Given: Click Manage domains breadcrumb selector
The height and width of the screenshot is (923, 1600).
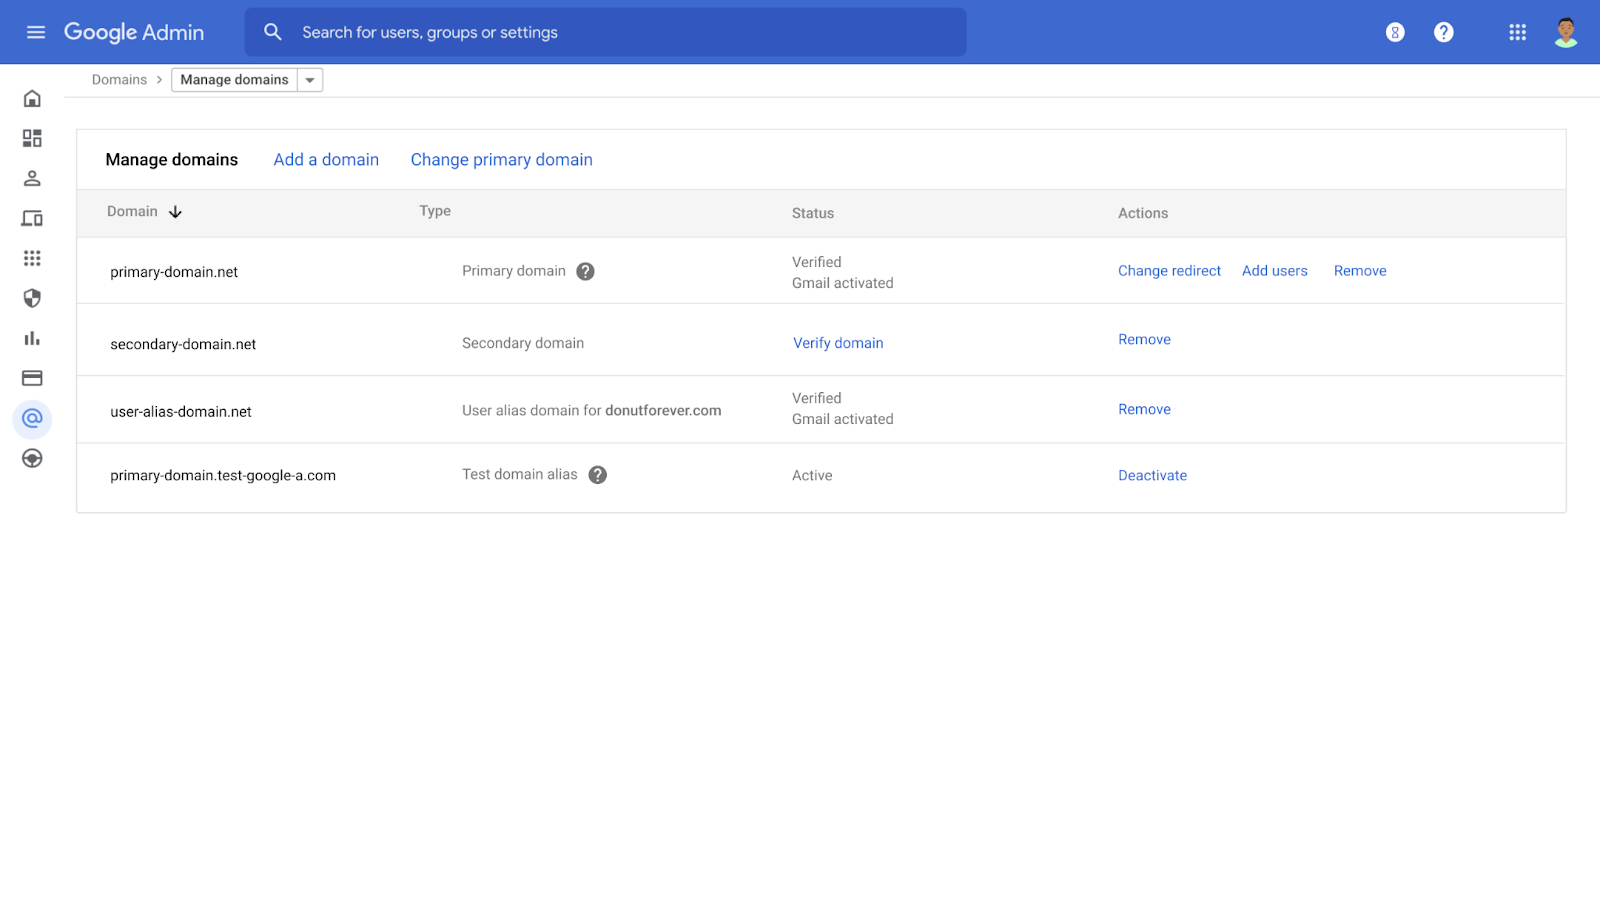Looking at the screenshot, I should pyautogui.click(x=234, y=80).
